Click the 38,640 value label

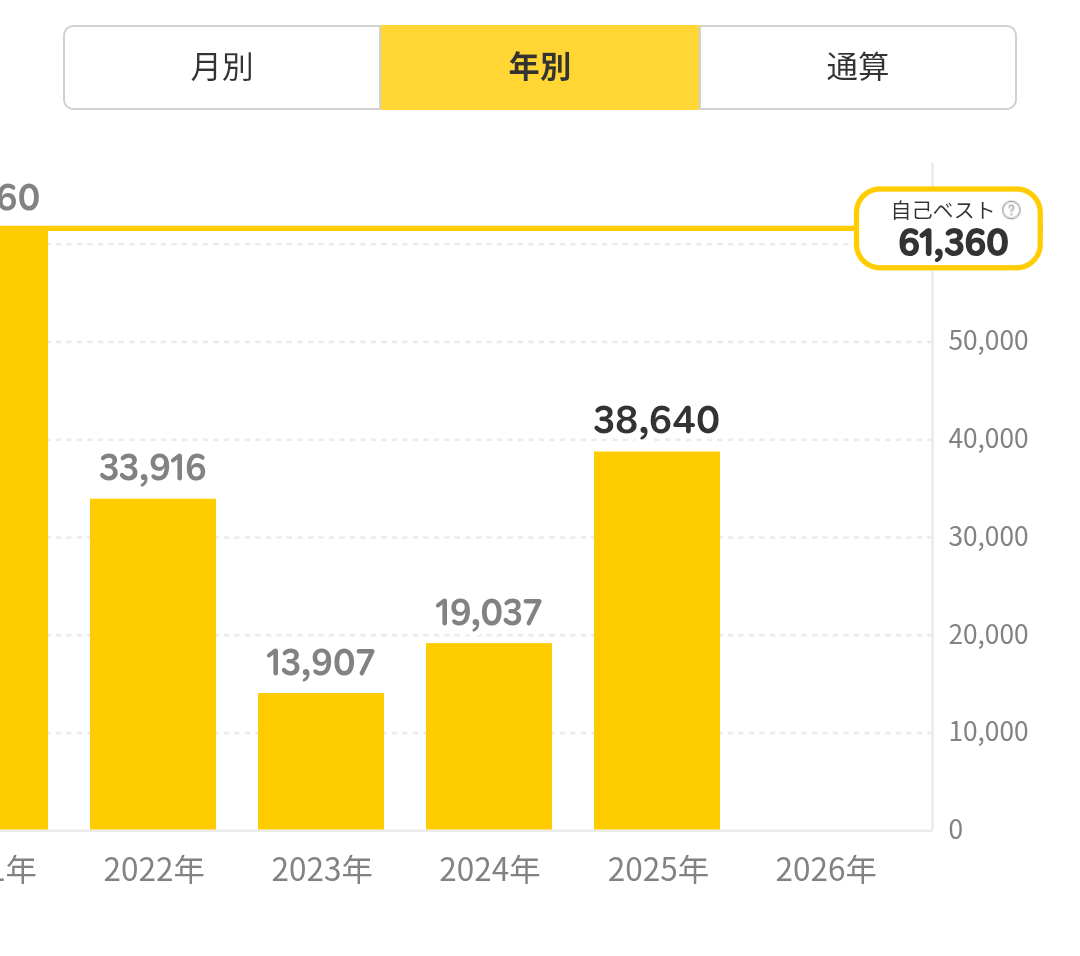click(x=657, y=421)
